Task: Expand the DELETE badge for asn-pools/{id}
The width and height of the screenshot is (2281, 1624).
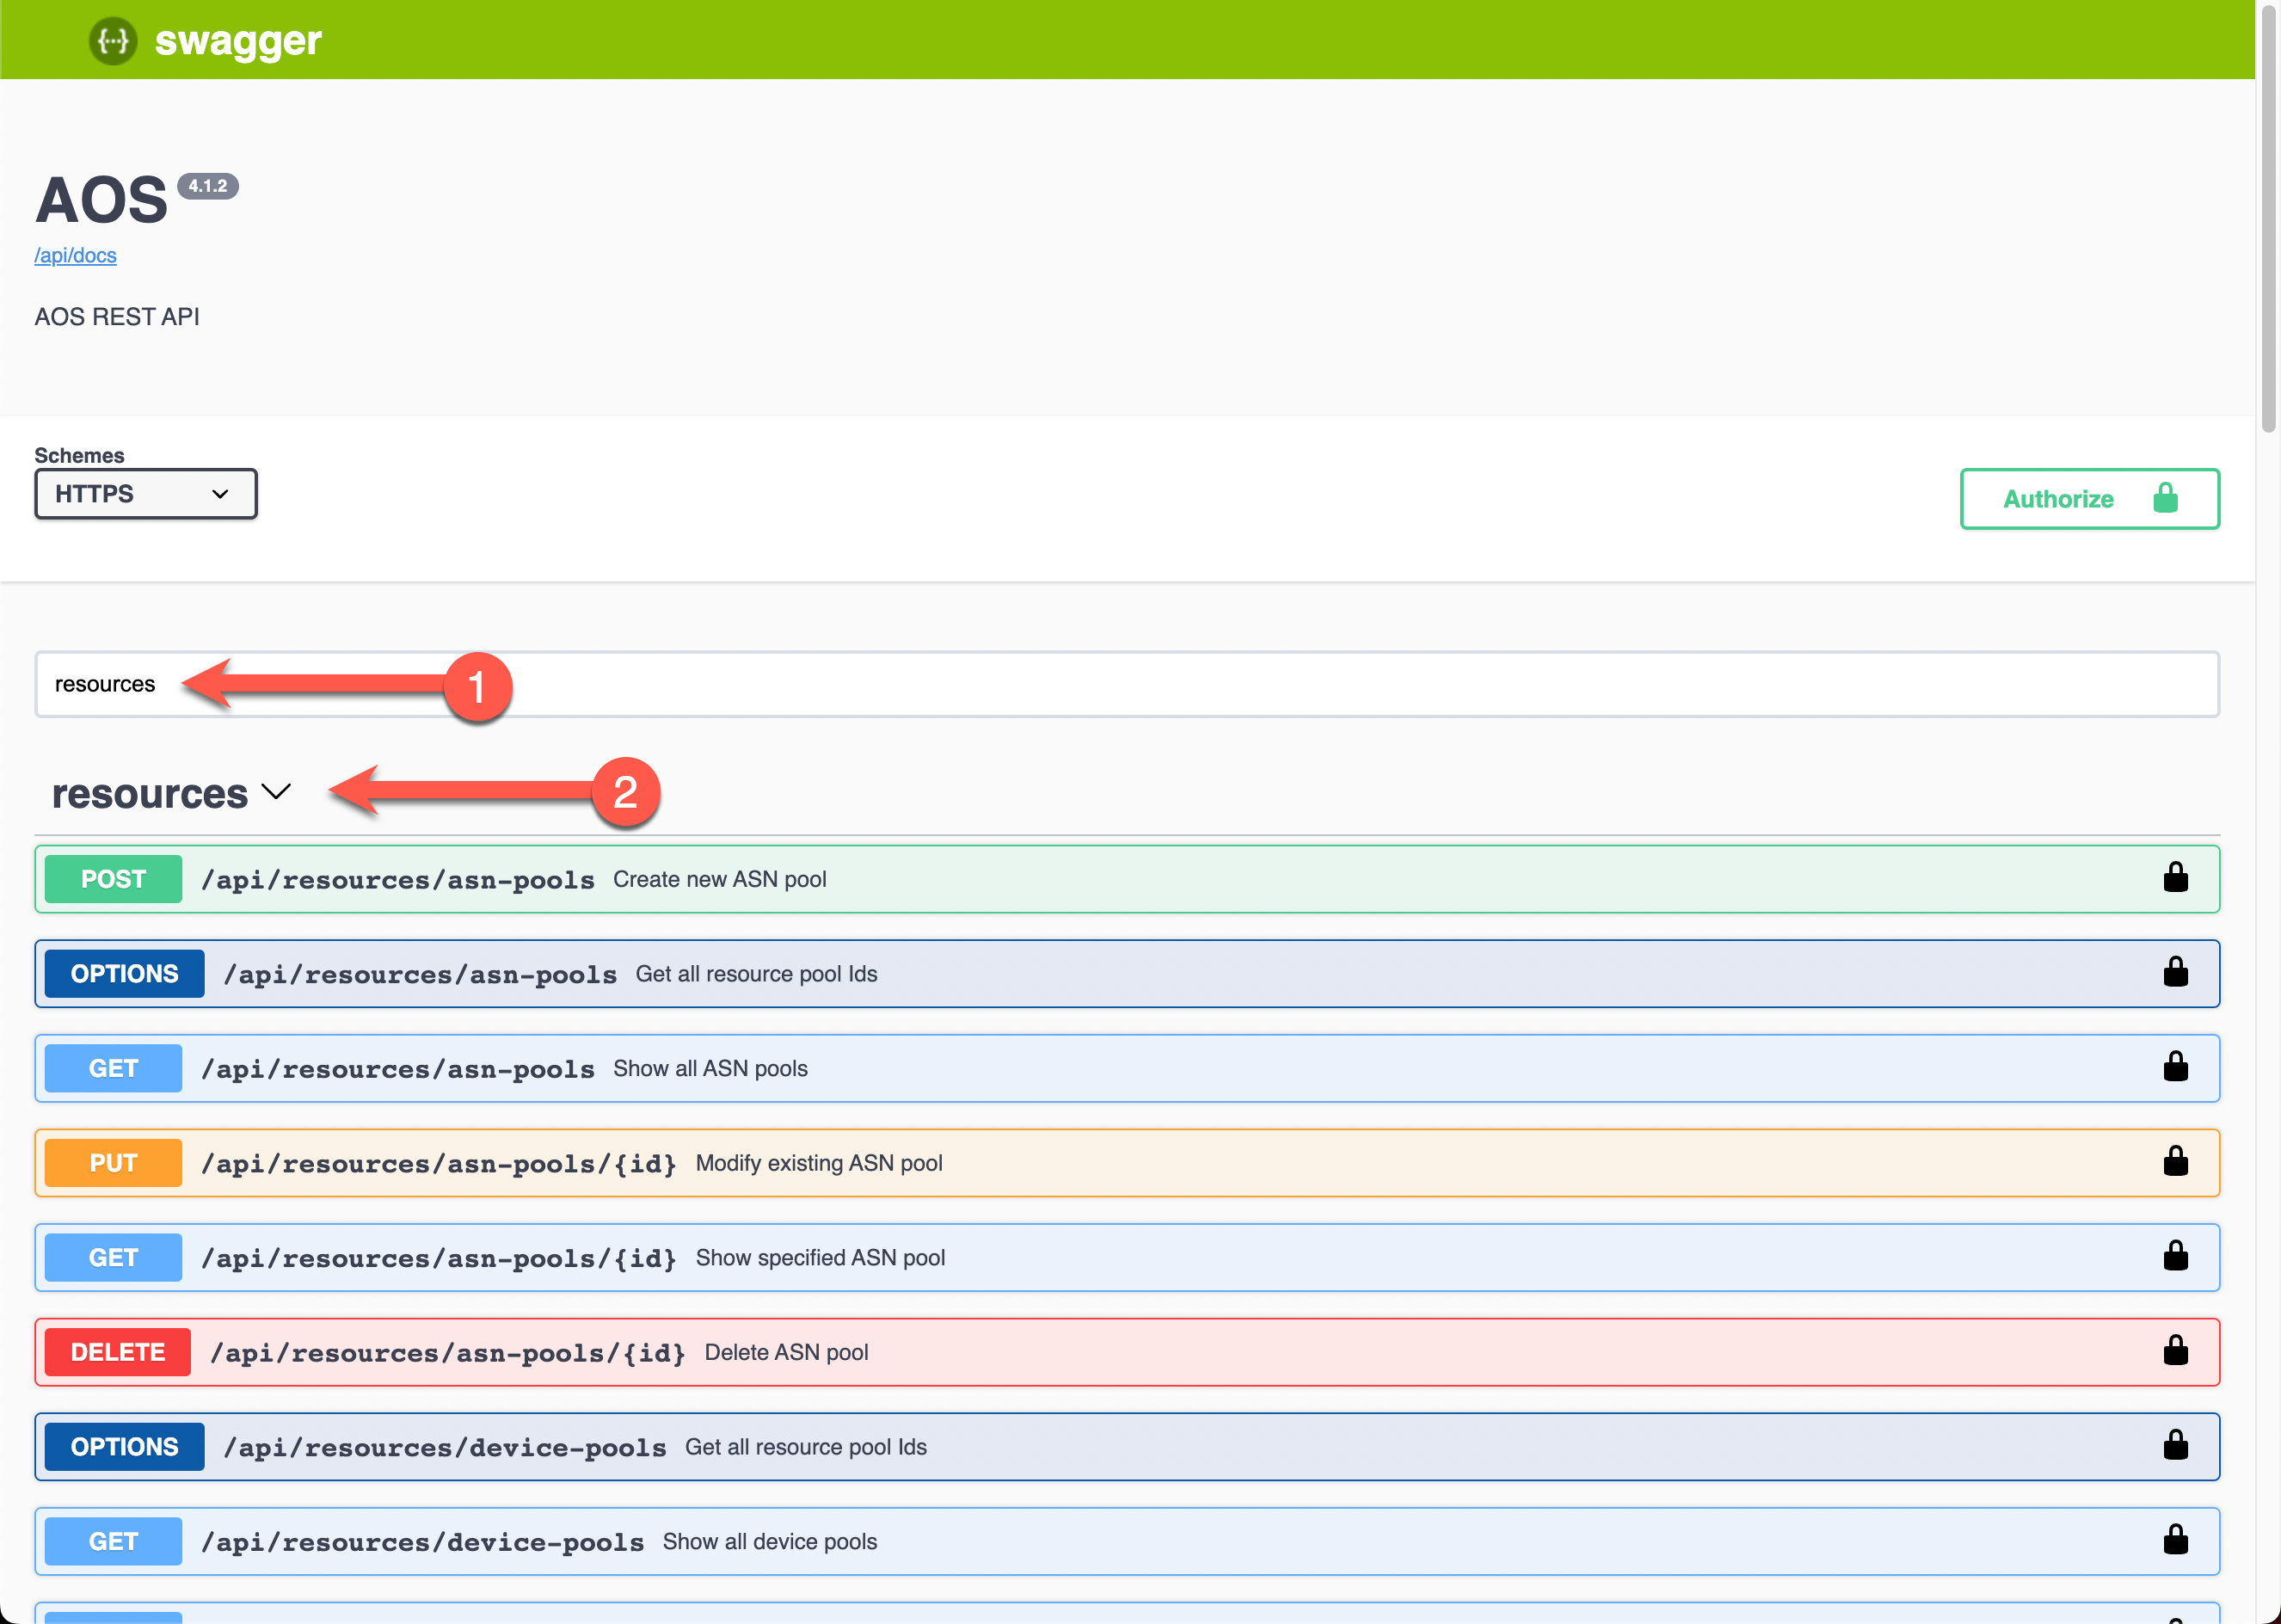Action: point(118,1352)
